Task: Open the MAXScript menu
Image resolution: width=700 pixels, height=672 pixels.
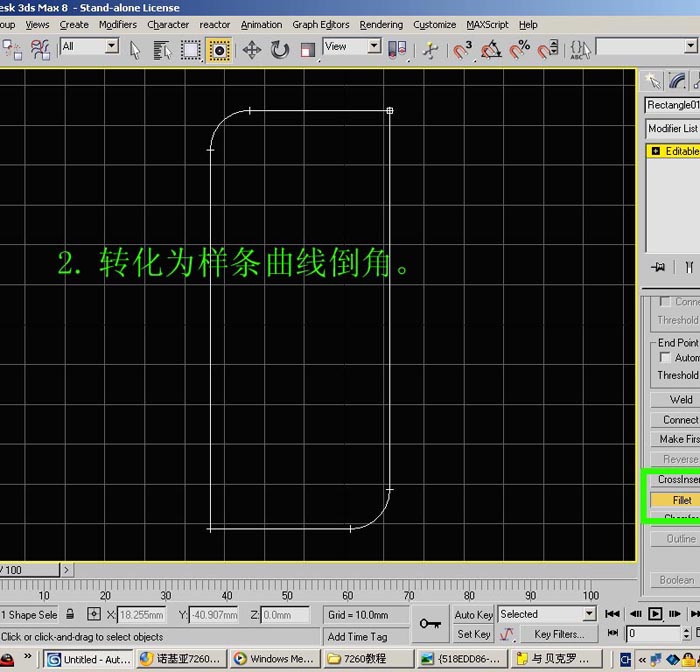Action: (x=487, y=25)
